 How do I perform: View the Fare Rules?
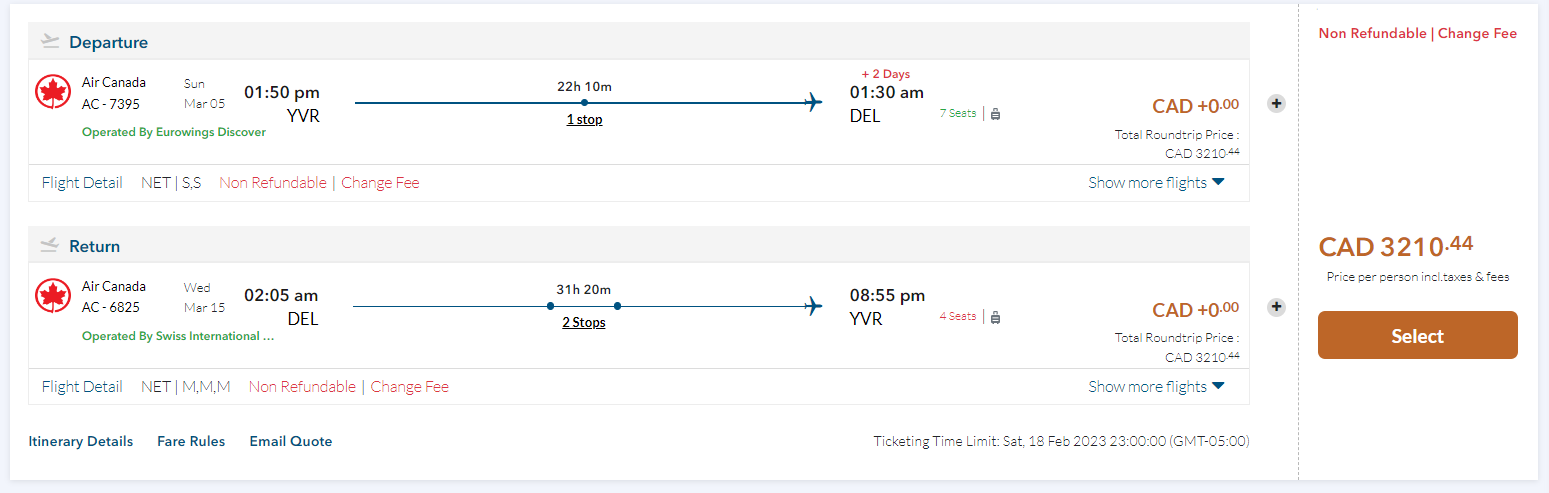click(191, 441)
